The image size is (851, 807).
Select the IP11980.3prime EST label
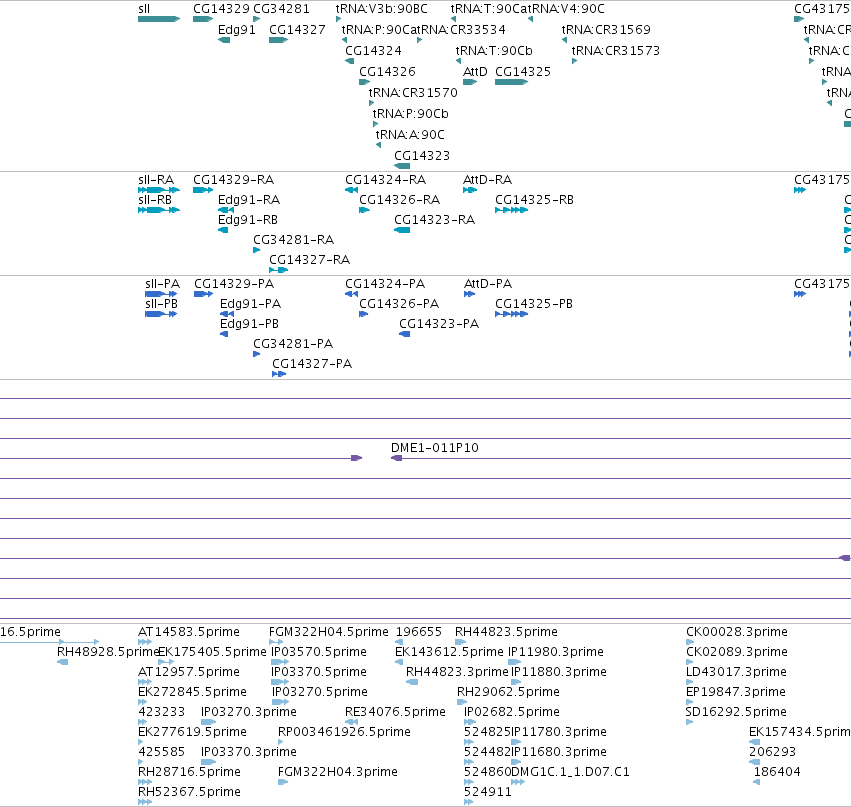(x=556, y=652)
